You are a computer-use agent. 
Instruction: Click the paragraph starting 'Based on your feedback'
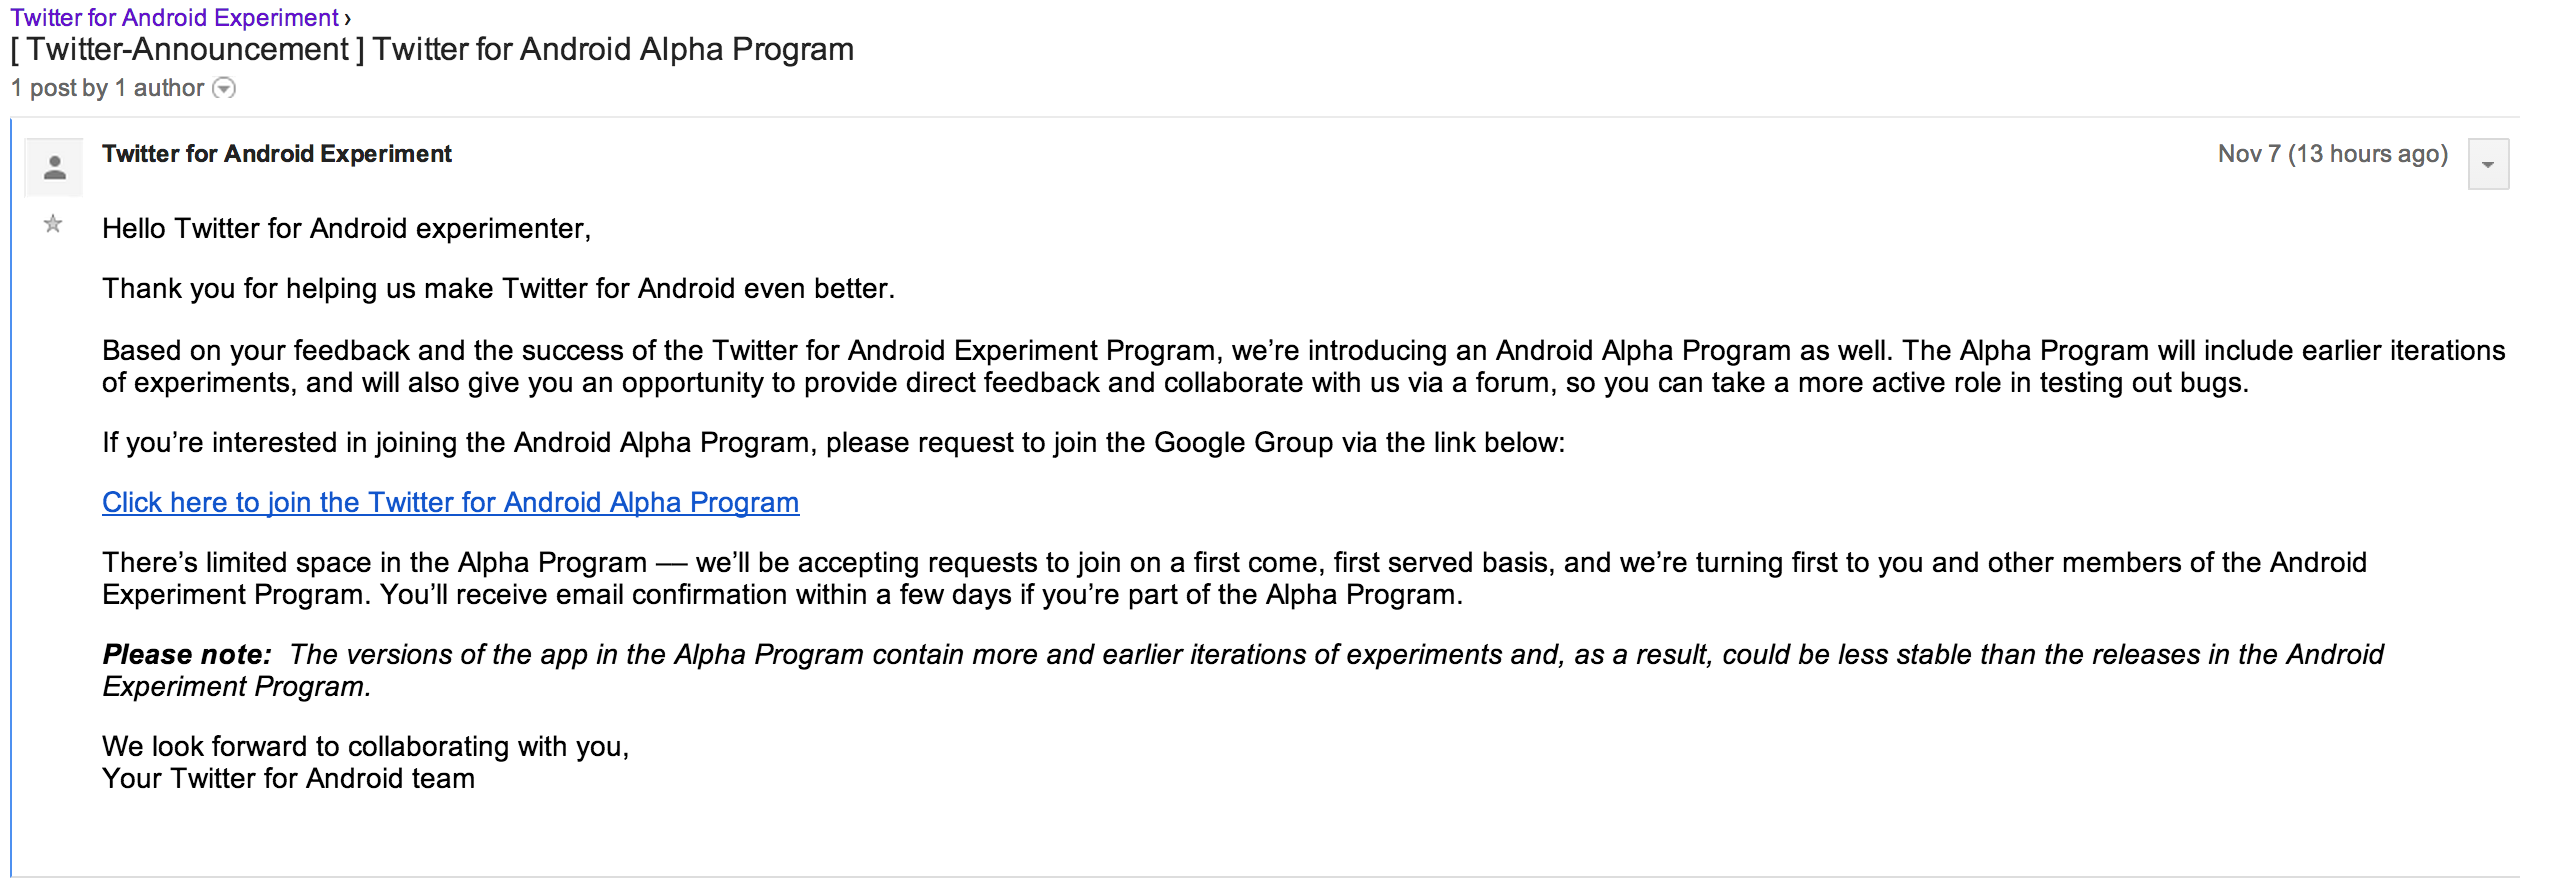[x=1303, y=367]
